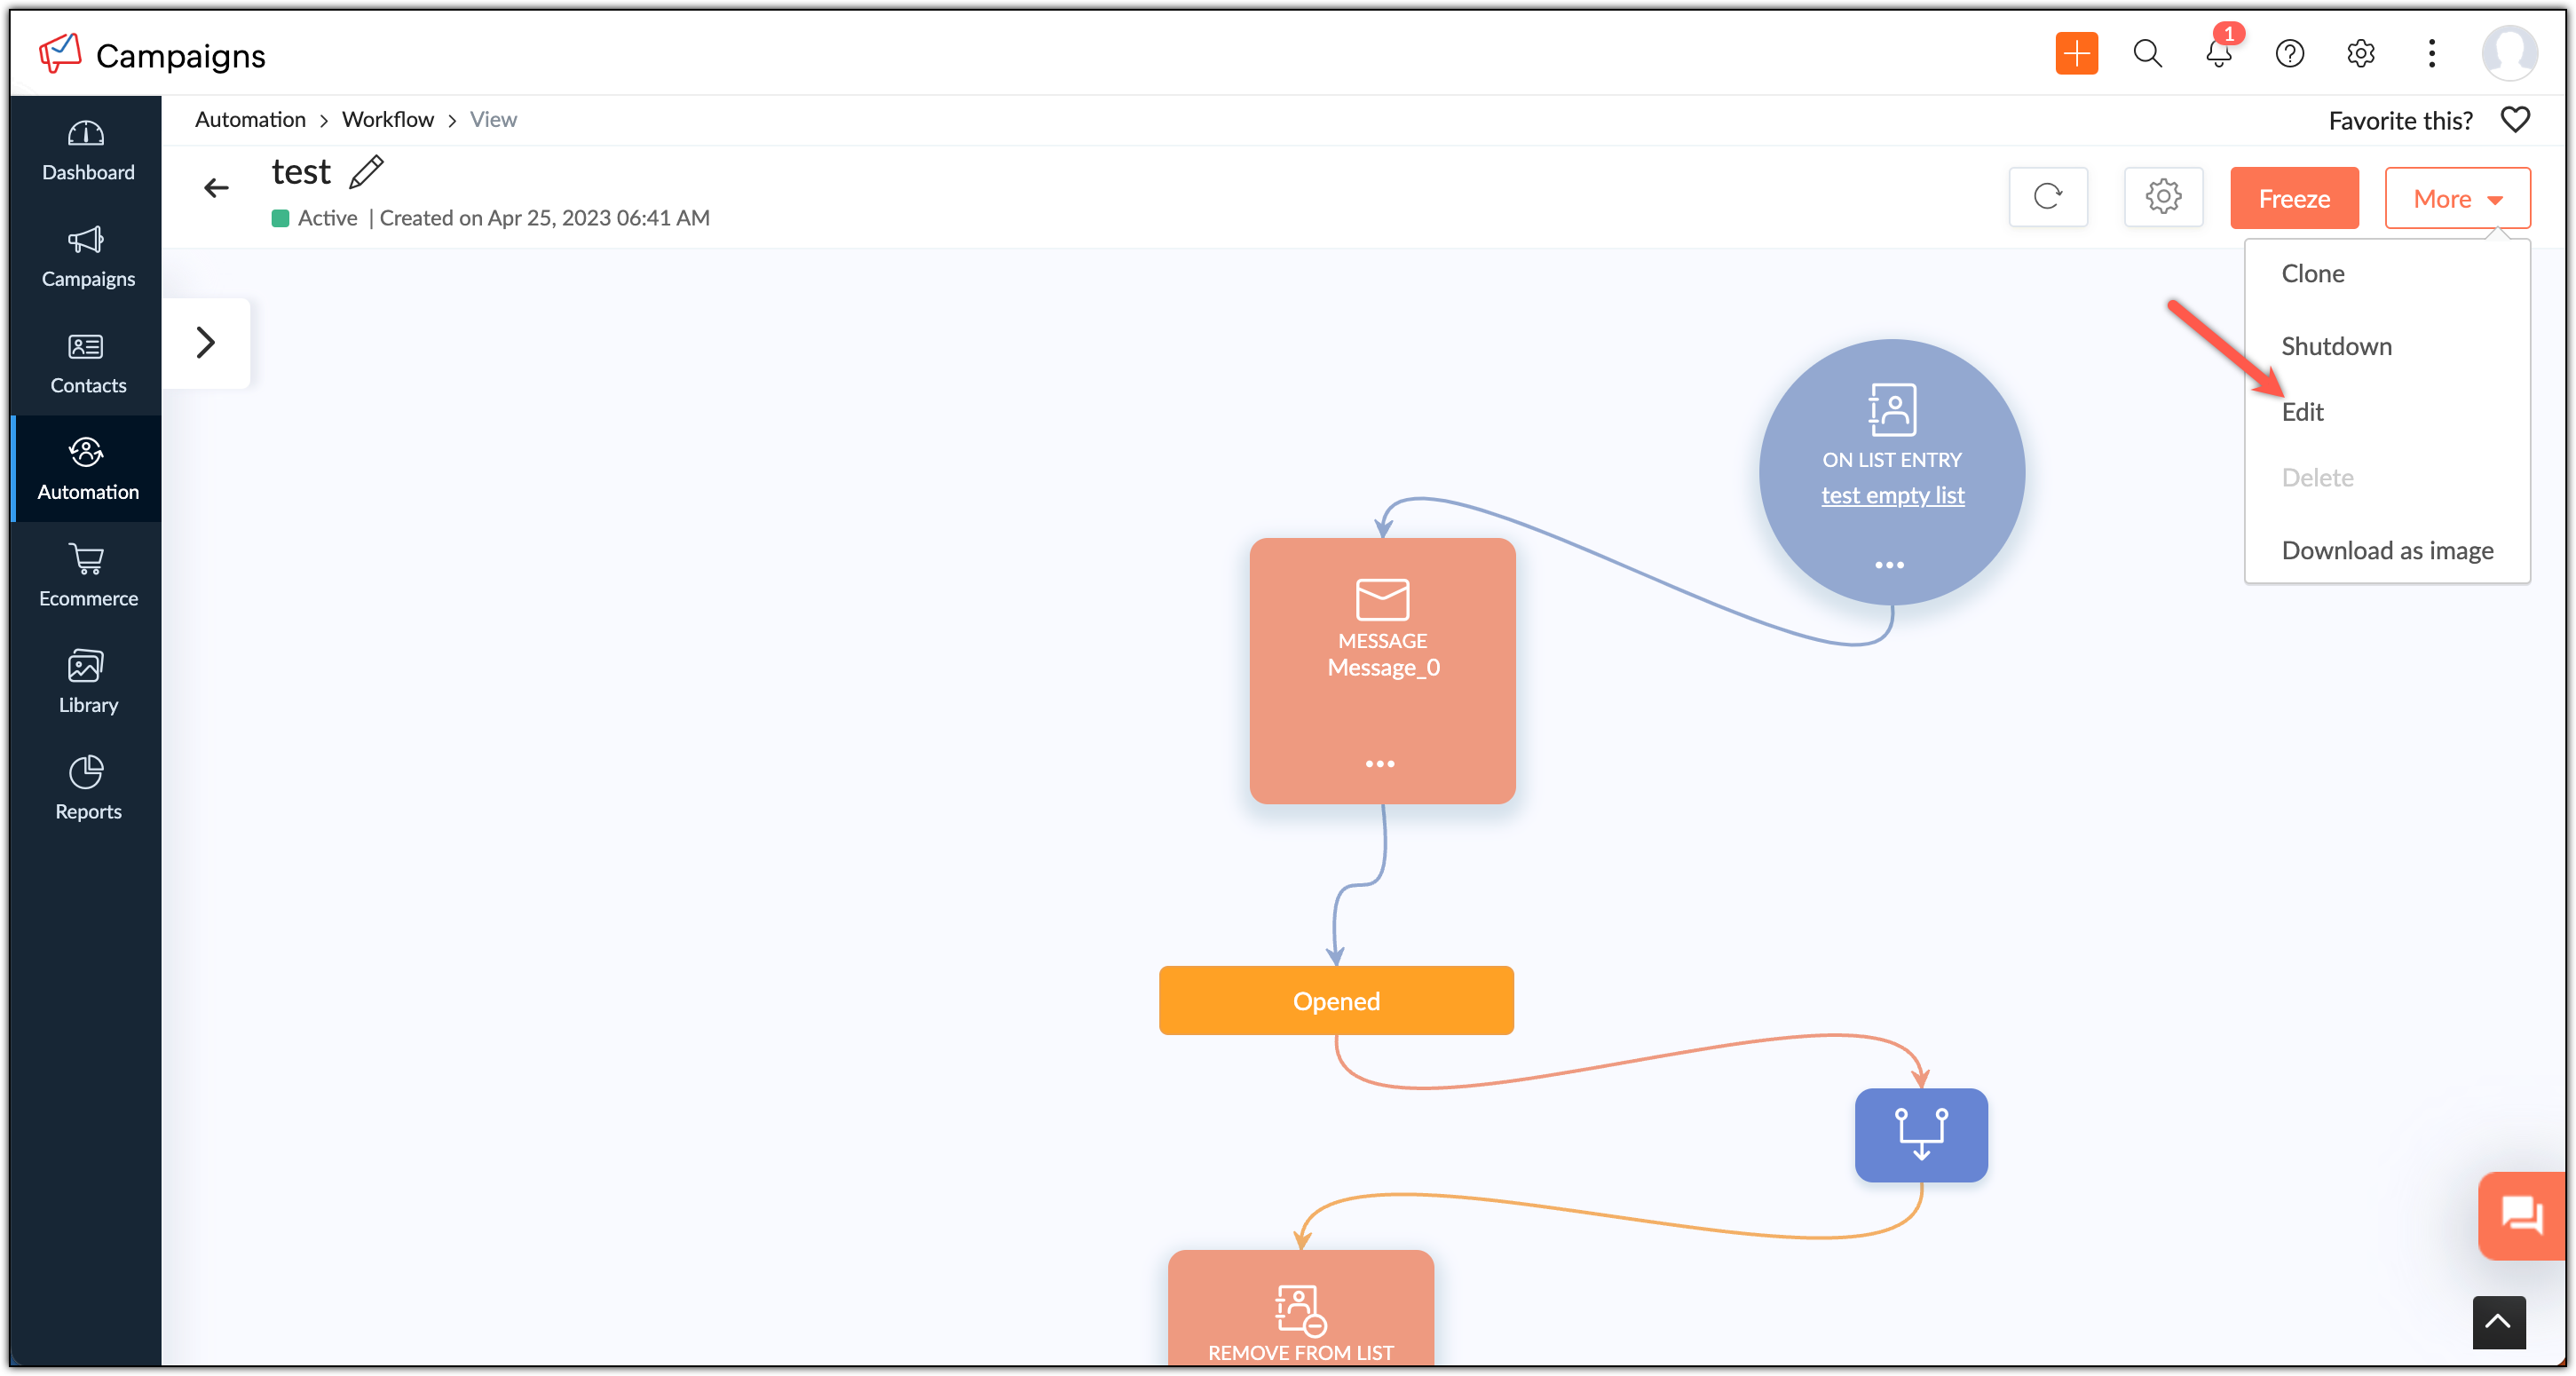Open workflow settings gear beside Freeze
The height and width of the screenshot is (1376, 2576).
click(2164, 197)
